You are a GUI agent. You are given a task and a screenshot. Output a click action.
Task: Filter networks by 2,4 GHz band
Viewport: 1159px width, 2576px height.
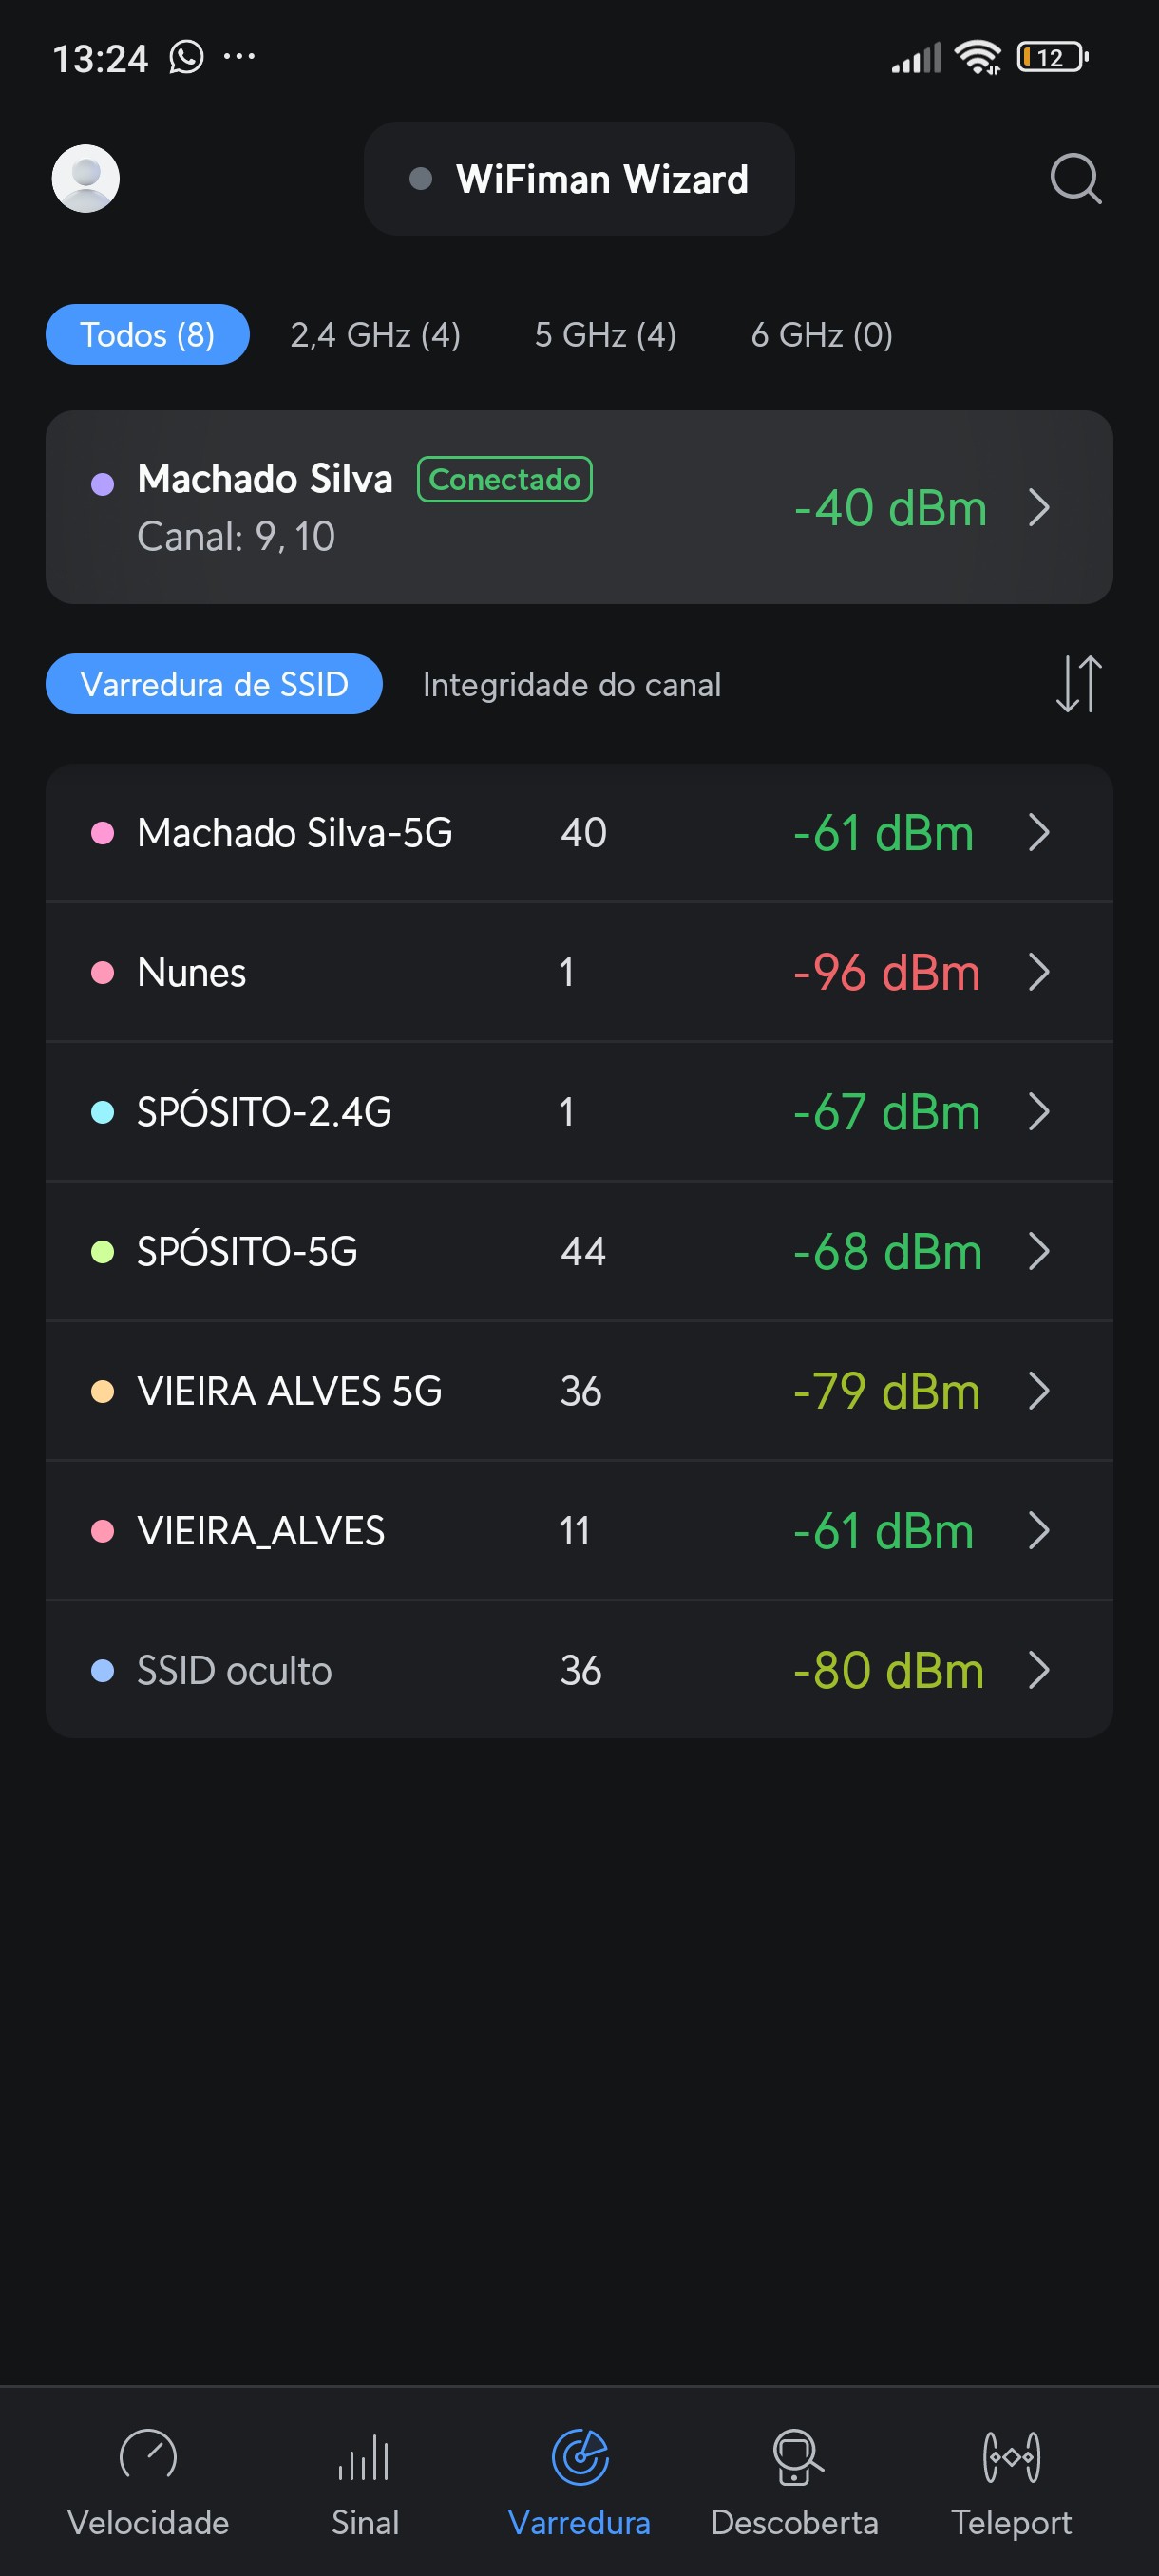375,335
